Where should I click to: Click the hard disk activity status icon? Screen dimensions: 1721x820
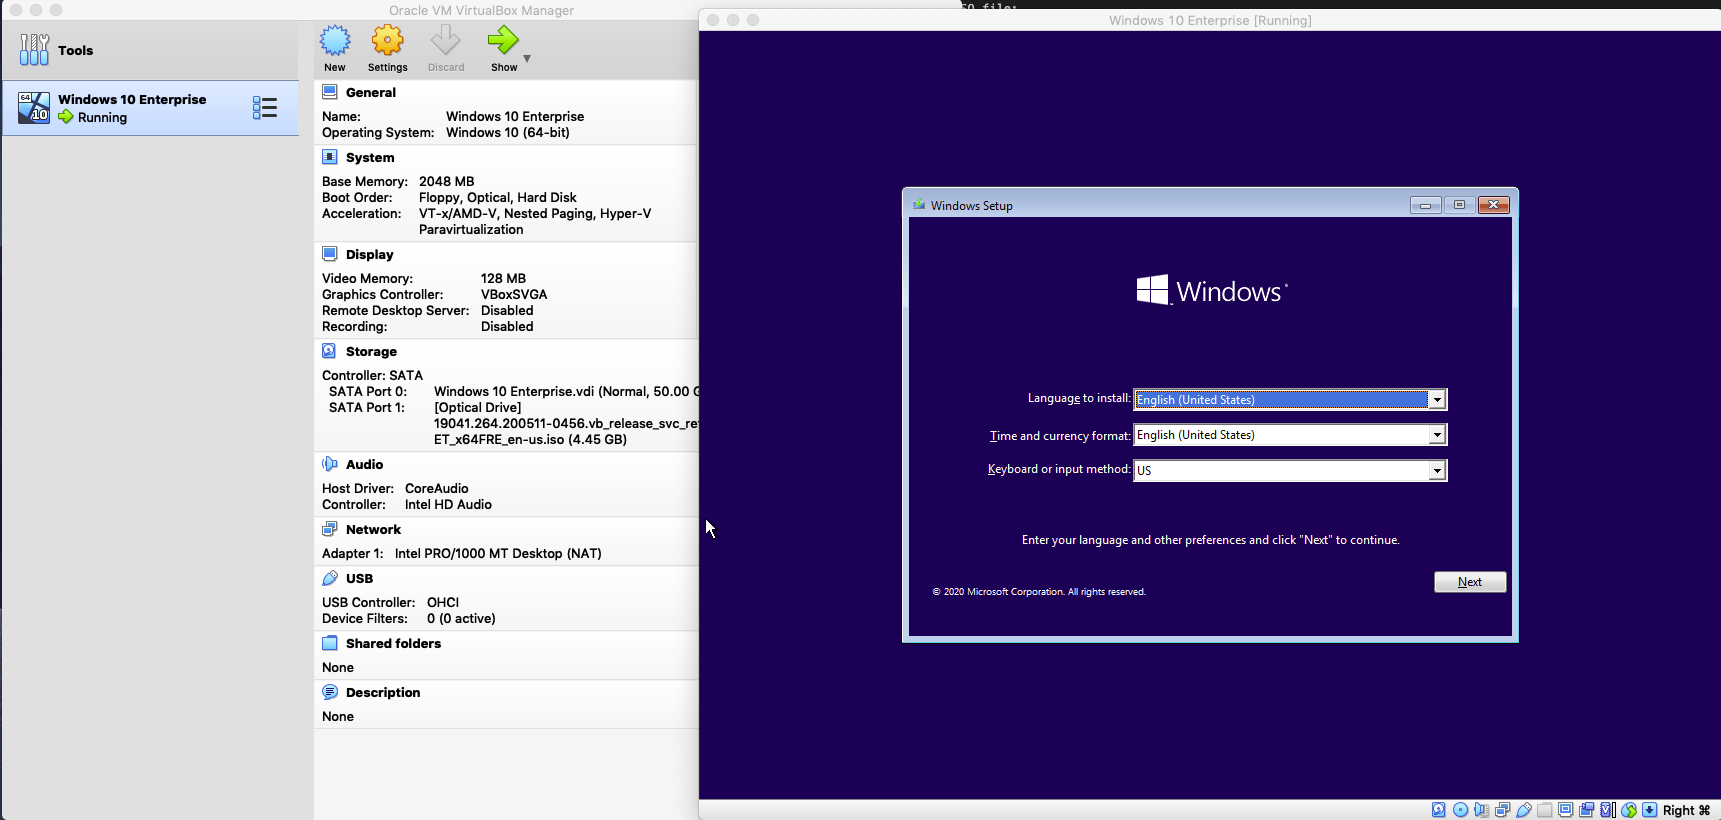coord(1438,810)
